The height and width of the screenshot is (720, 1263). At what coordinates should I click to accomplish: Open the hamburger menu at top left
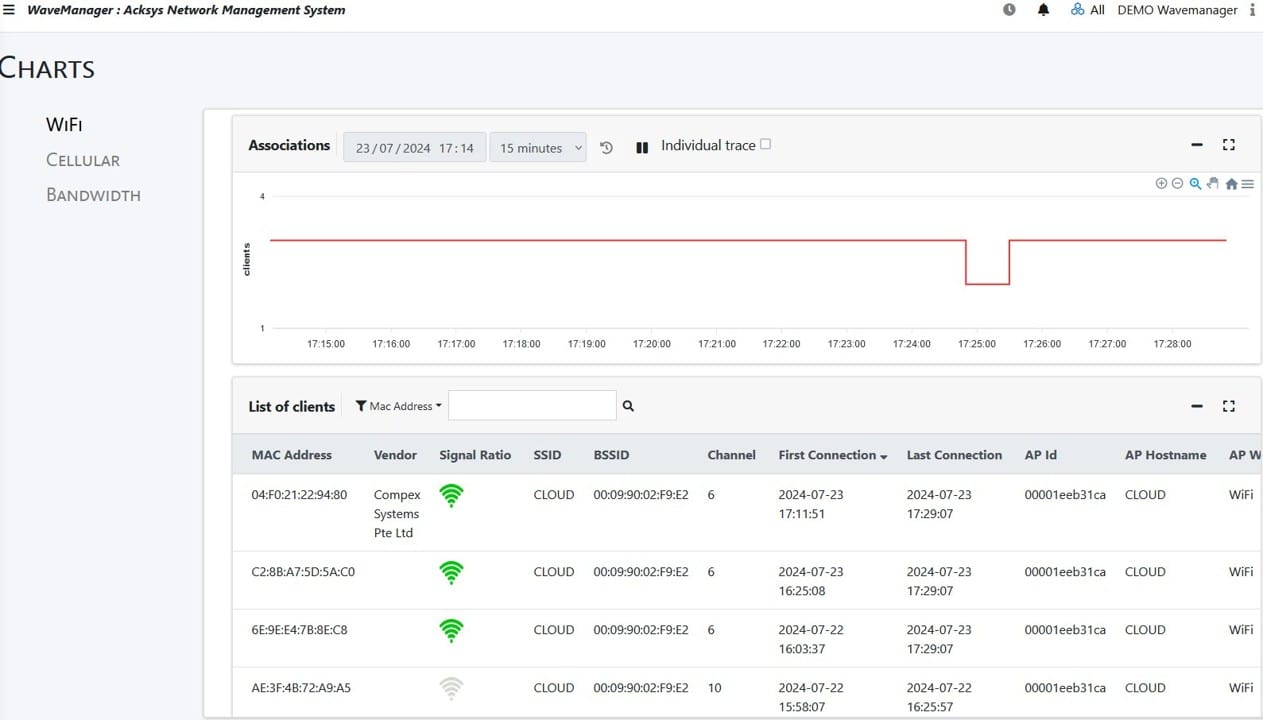pyautogui.click(x=9, y=9)
